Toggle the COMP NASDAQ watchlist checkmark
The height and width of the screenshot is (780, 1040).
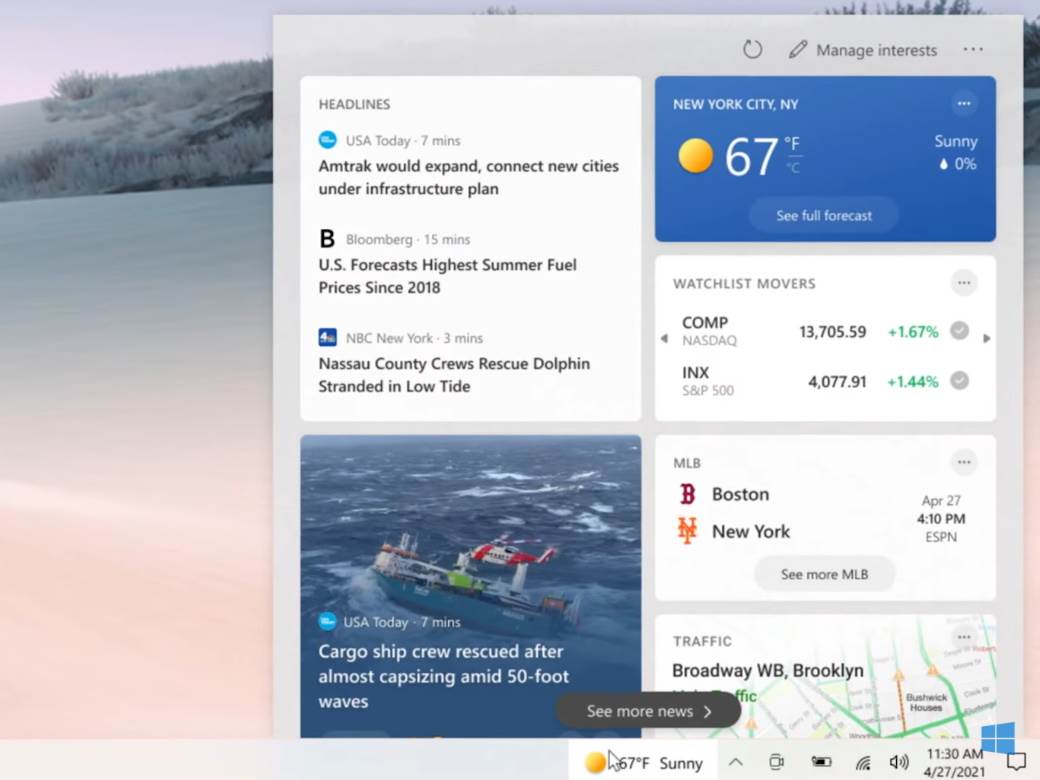[x=958, y=331]
